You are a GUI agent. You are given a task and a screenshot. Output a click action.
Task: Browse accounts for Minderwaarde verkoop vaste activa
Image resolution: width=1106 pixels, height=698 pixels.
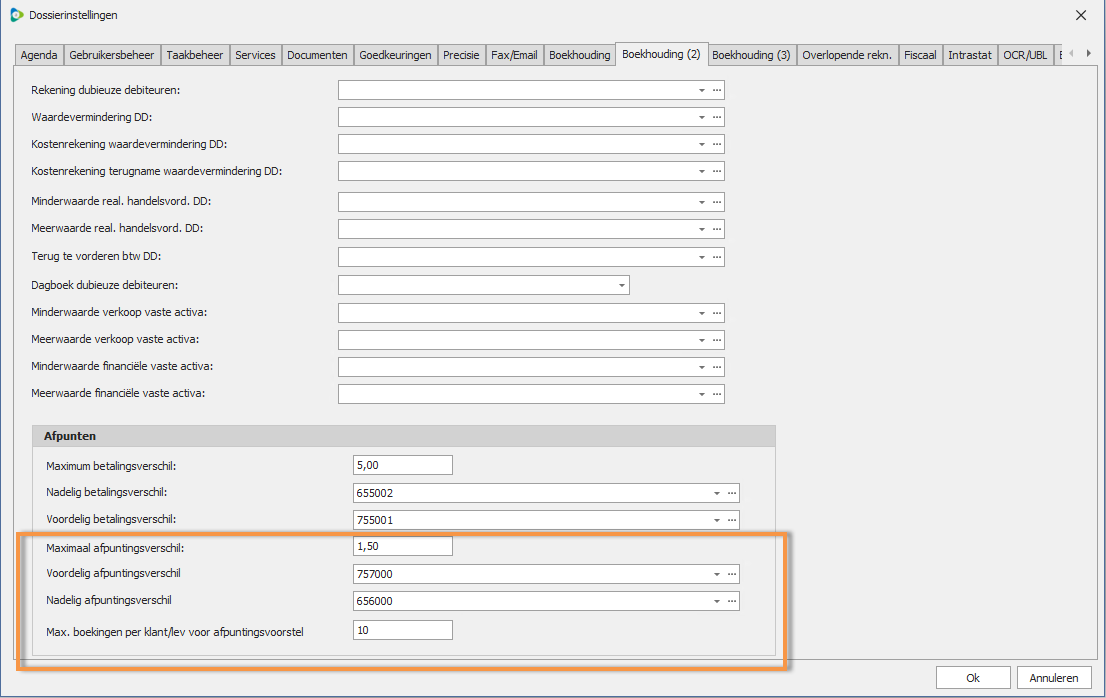[x=717, y=312]
